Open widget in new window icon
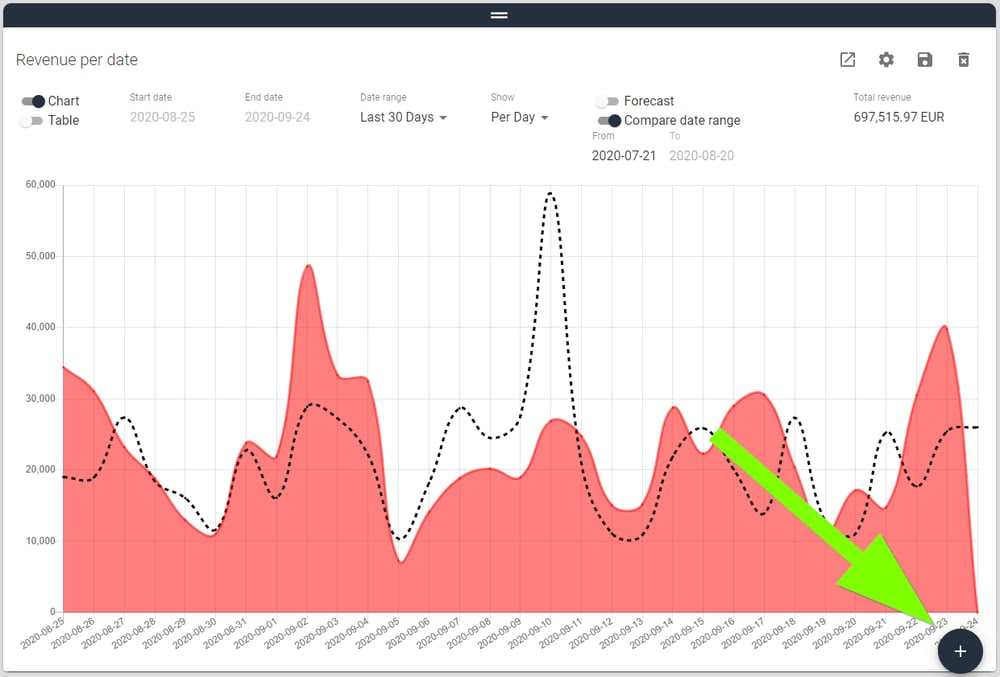The image size is (1000, 677). 847,60
